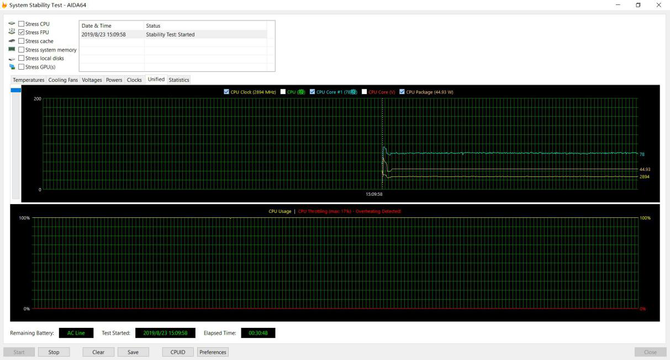Click the FPU icon beside Stress FPU

click(12, 32)
